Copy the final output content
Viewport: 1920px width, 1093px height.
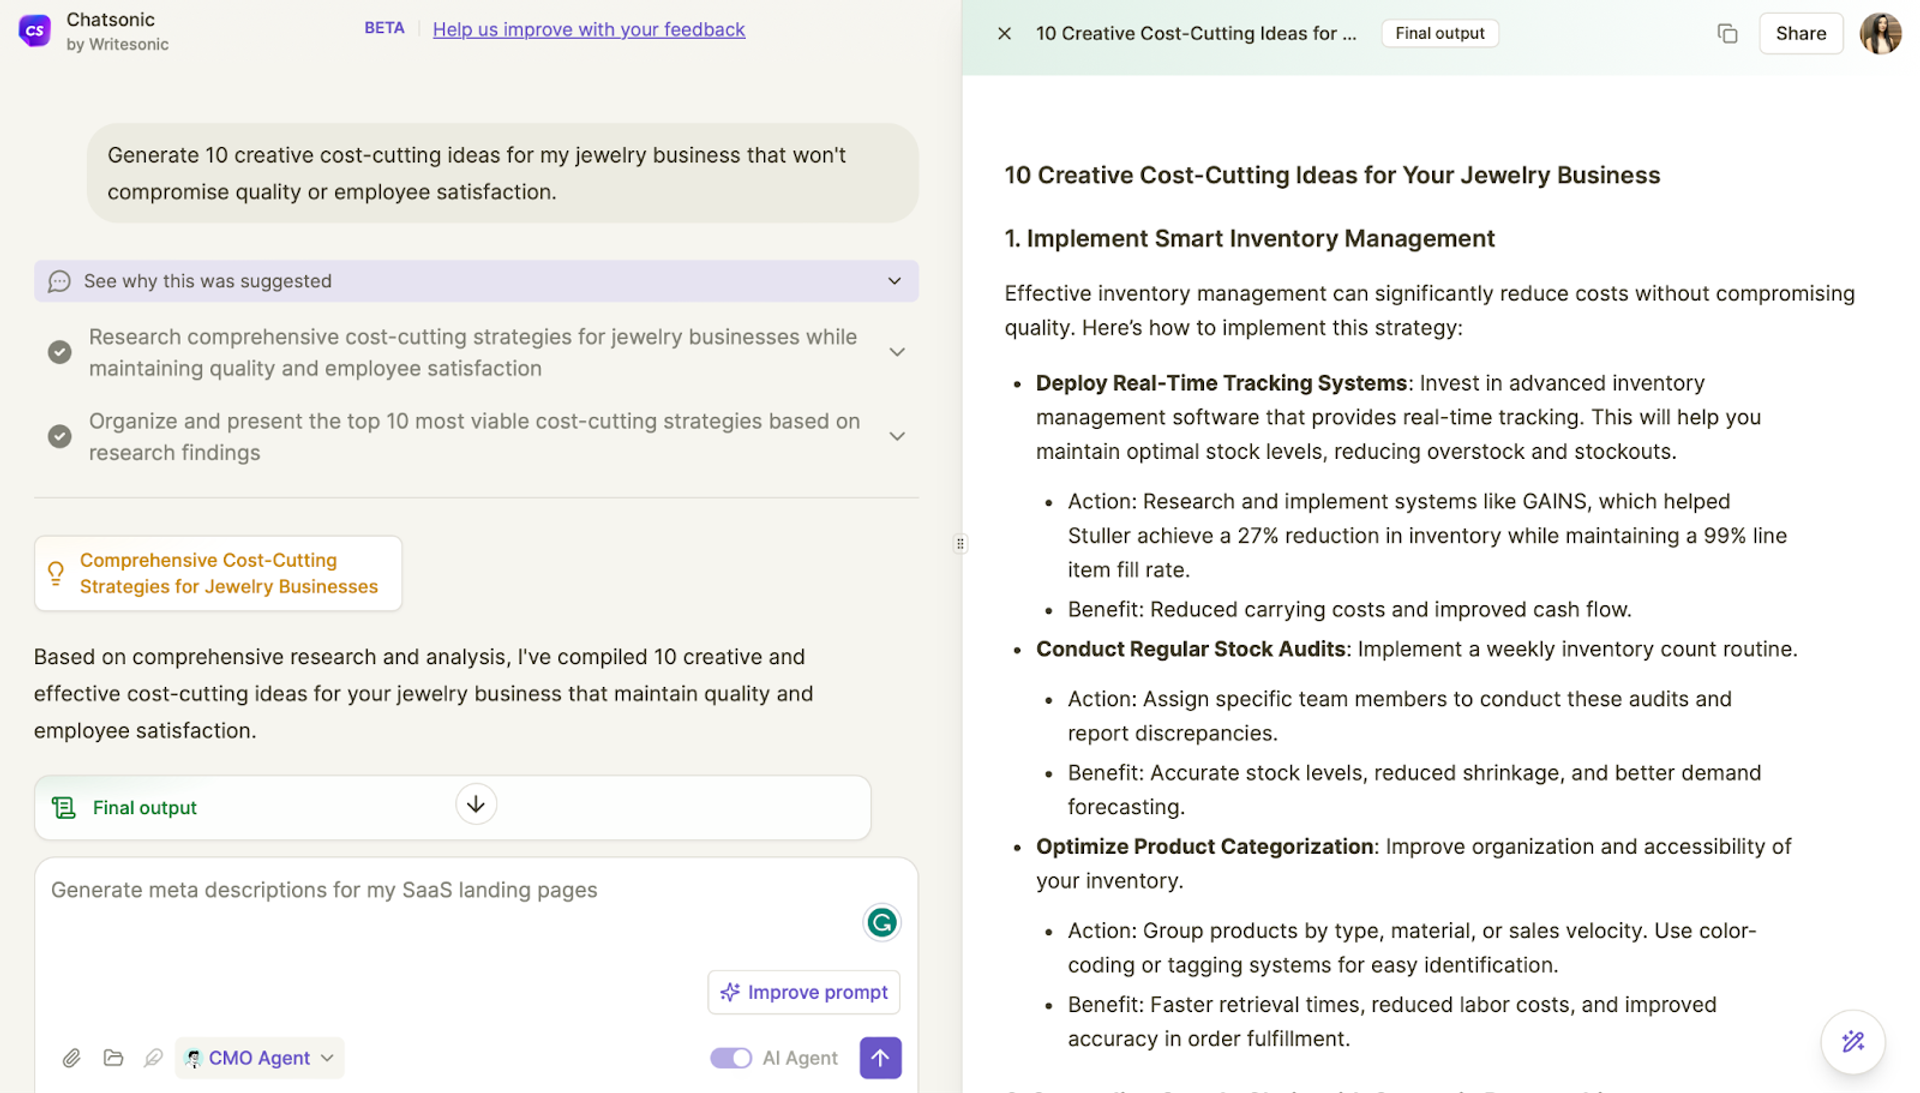pyautogui.click(x=1727, y=33)
